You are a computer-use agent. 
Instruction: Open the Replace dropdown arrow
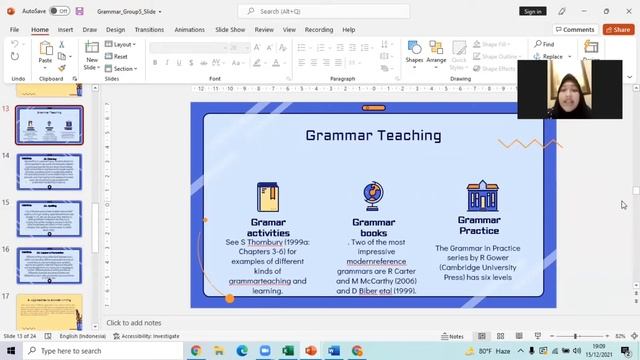tap(570, 57)
